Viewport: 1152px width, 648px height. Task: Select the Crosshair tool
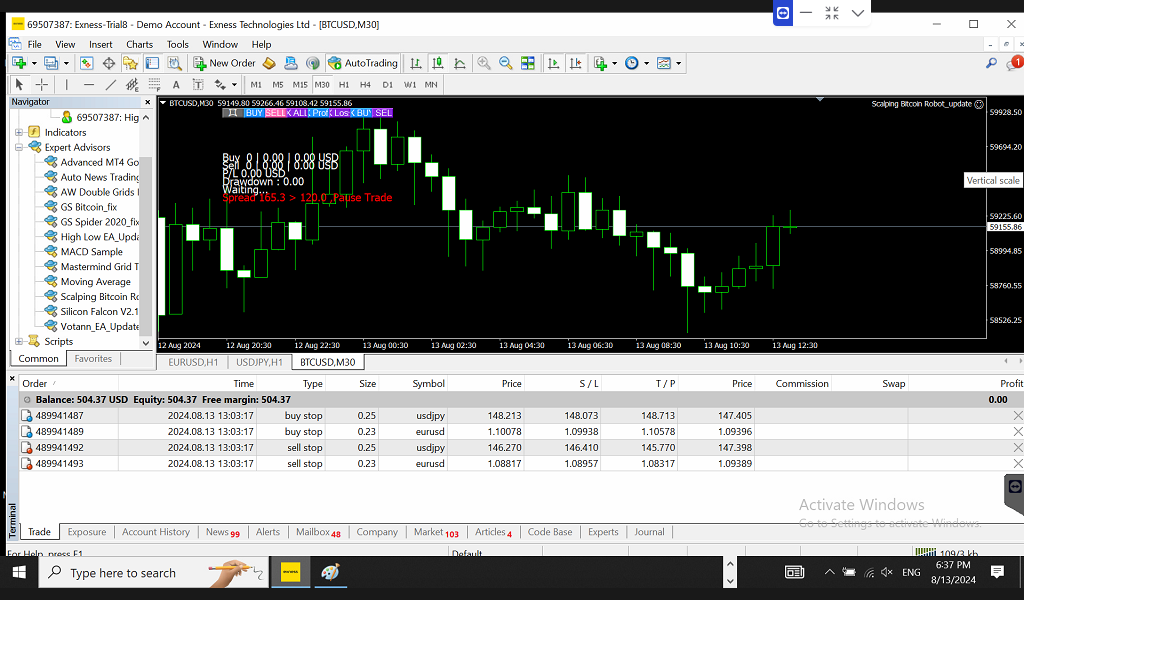42,85
